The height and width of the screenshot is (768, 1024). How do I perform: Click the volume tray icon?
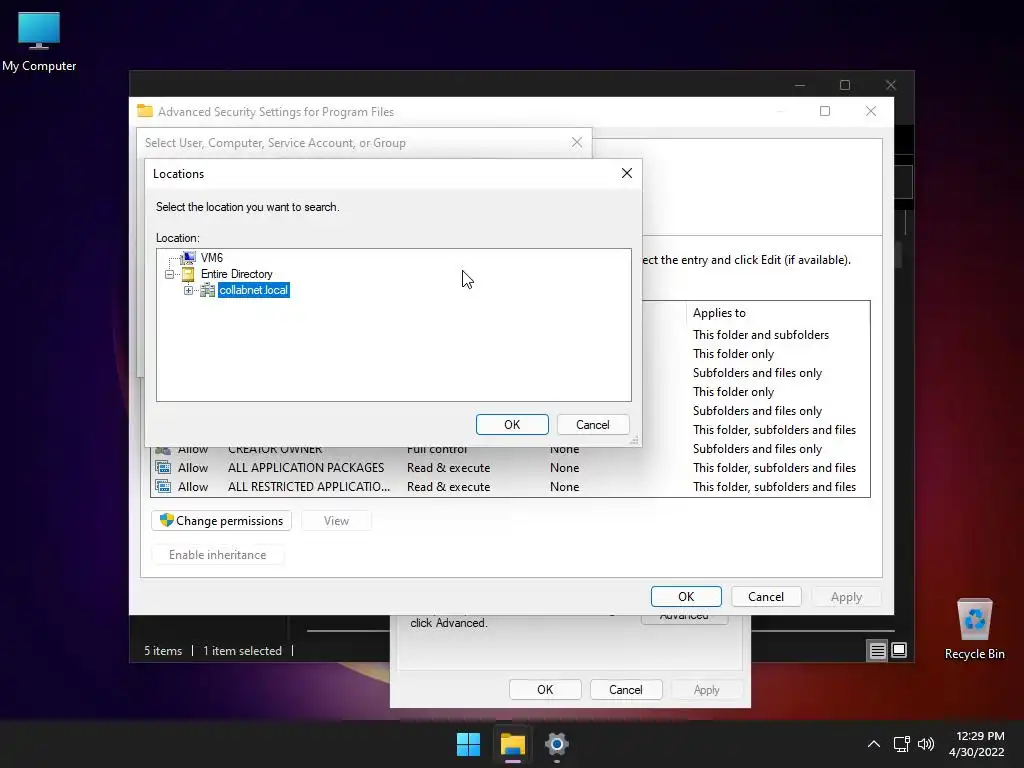[x=925, y=744]
